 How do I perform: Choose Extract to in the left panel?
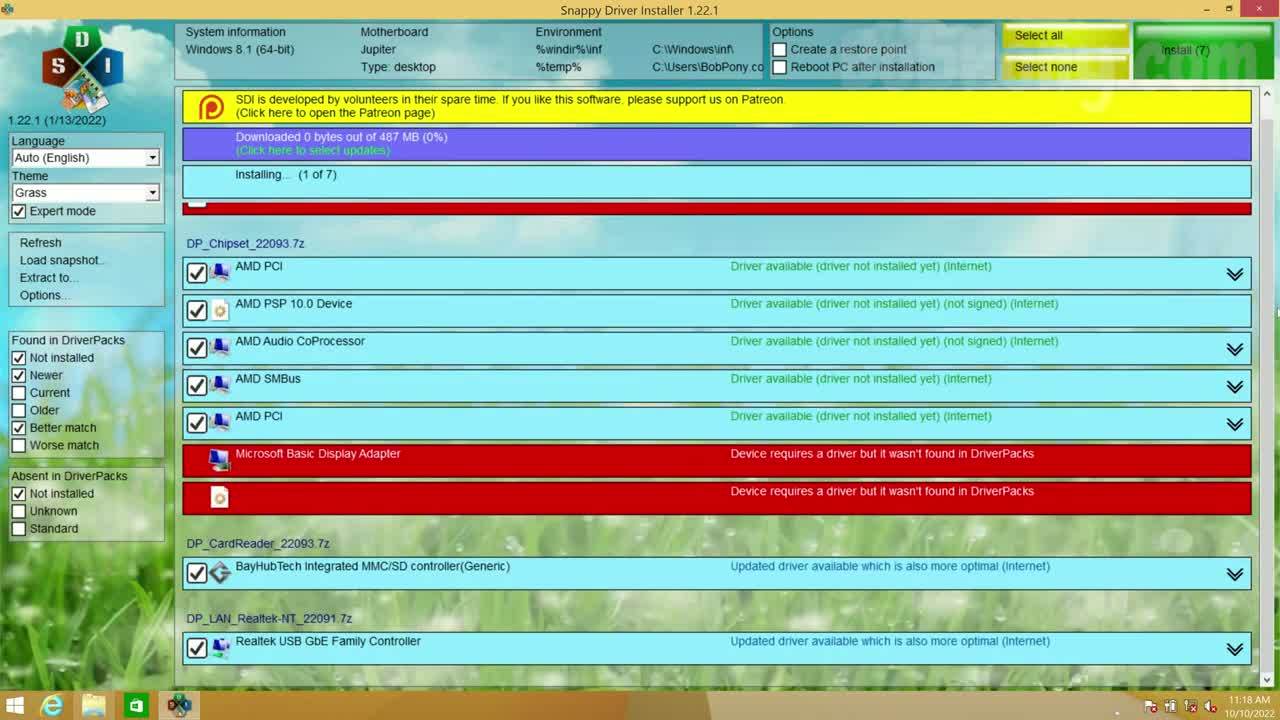tap(49, 278)
